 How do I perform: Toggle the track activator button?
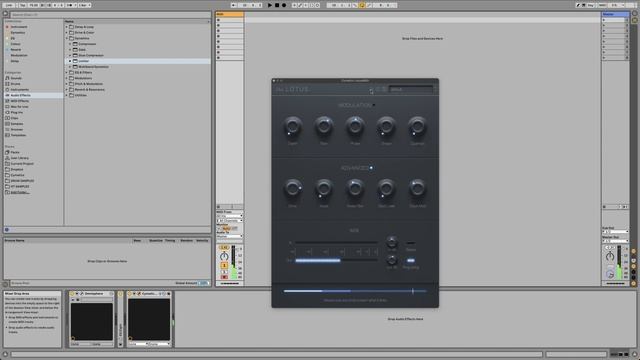224,266
